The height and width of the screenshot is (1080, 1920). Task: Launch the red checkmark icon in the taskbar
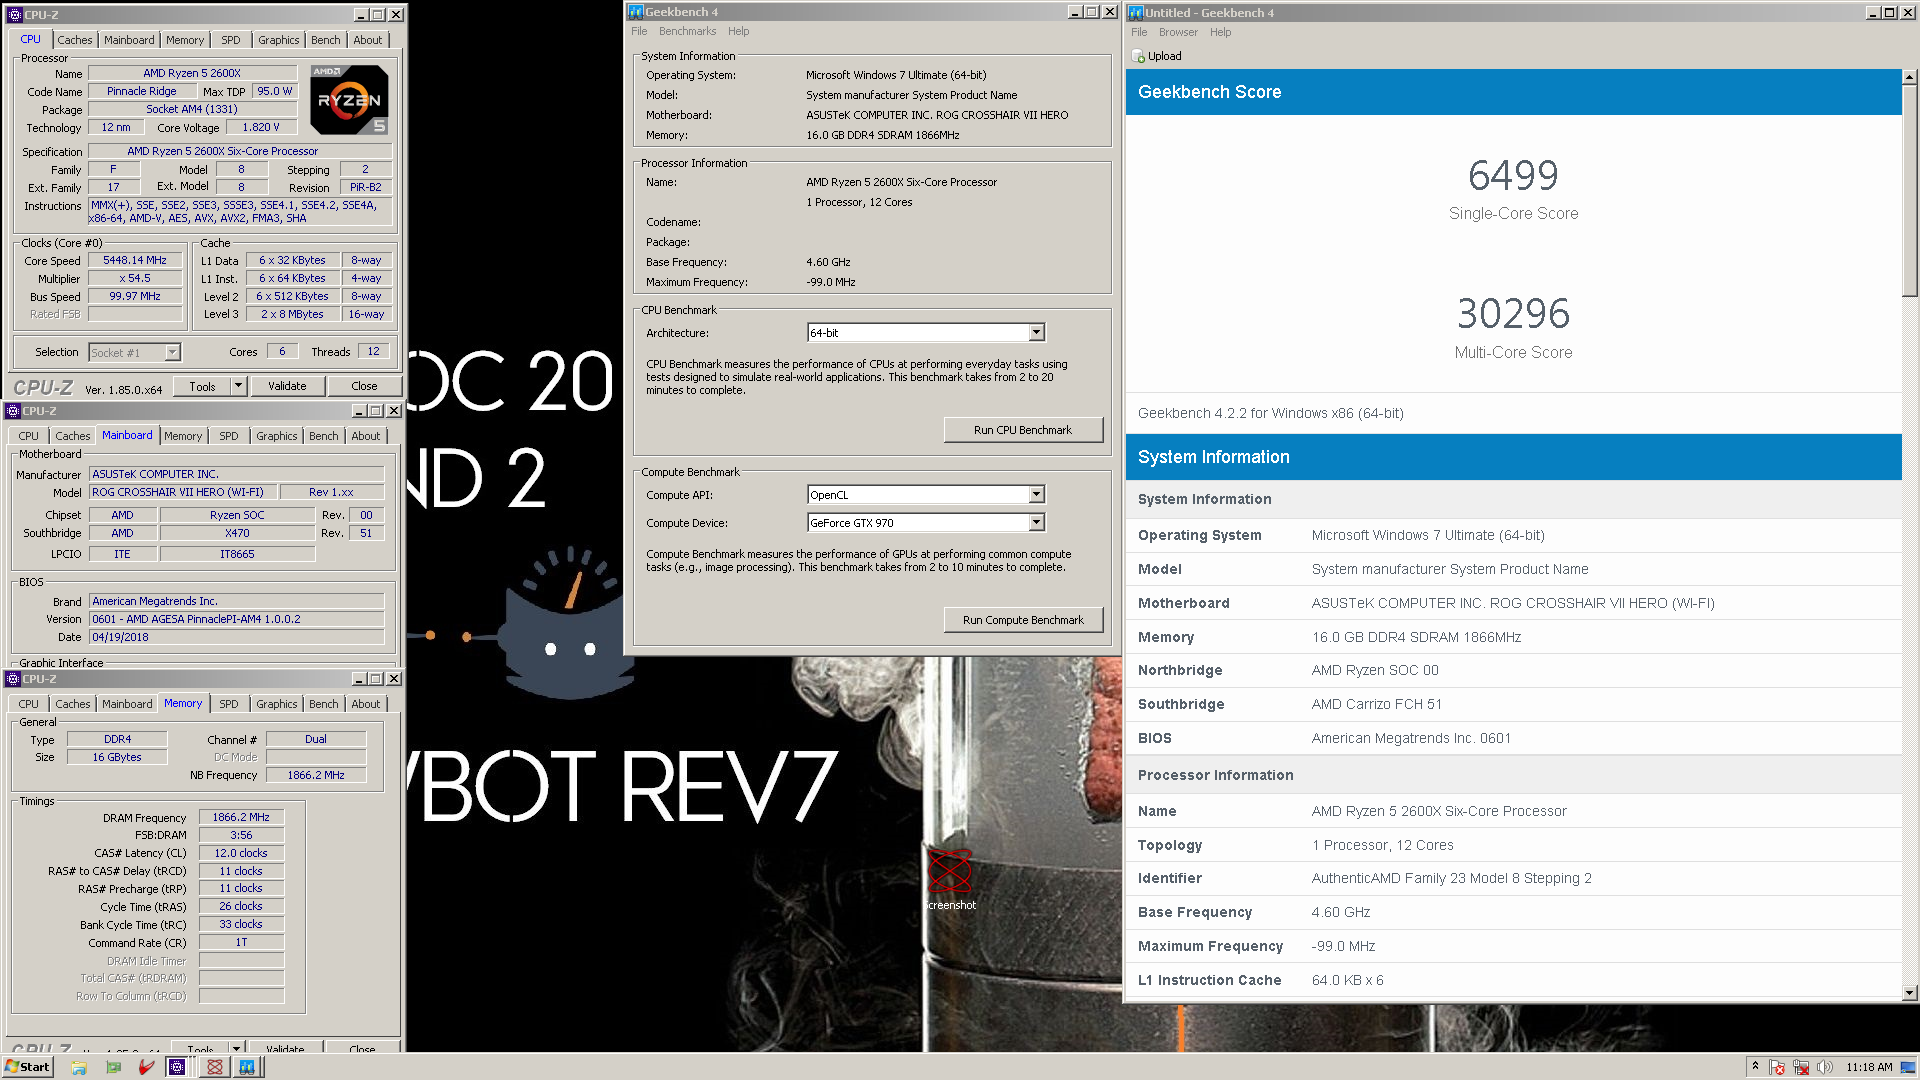click(x=146, y=1067)
